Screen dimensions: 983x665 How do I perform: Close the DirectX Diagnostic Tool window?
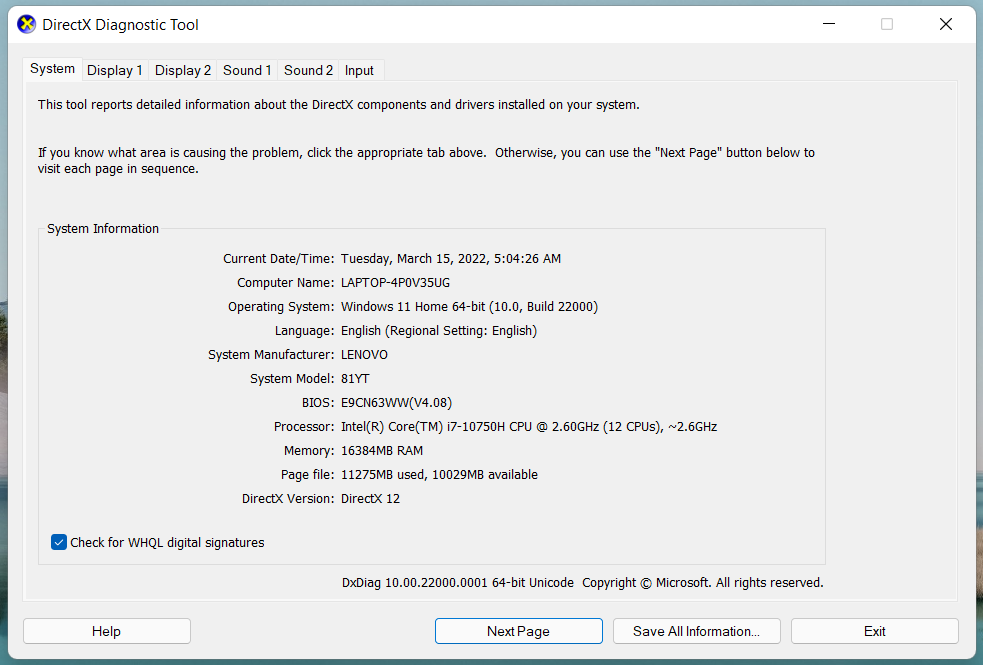coord(945,25)
